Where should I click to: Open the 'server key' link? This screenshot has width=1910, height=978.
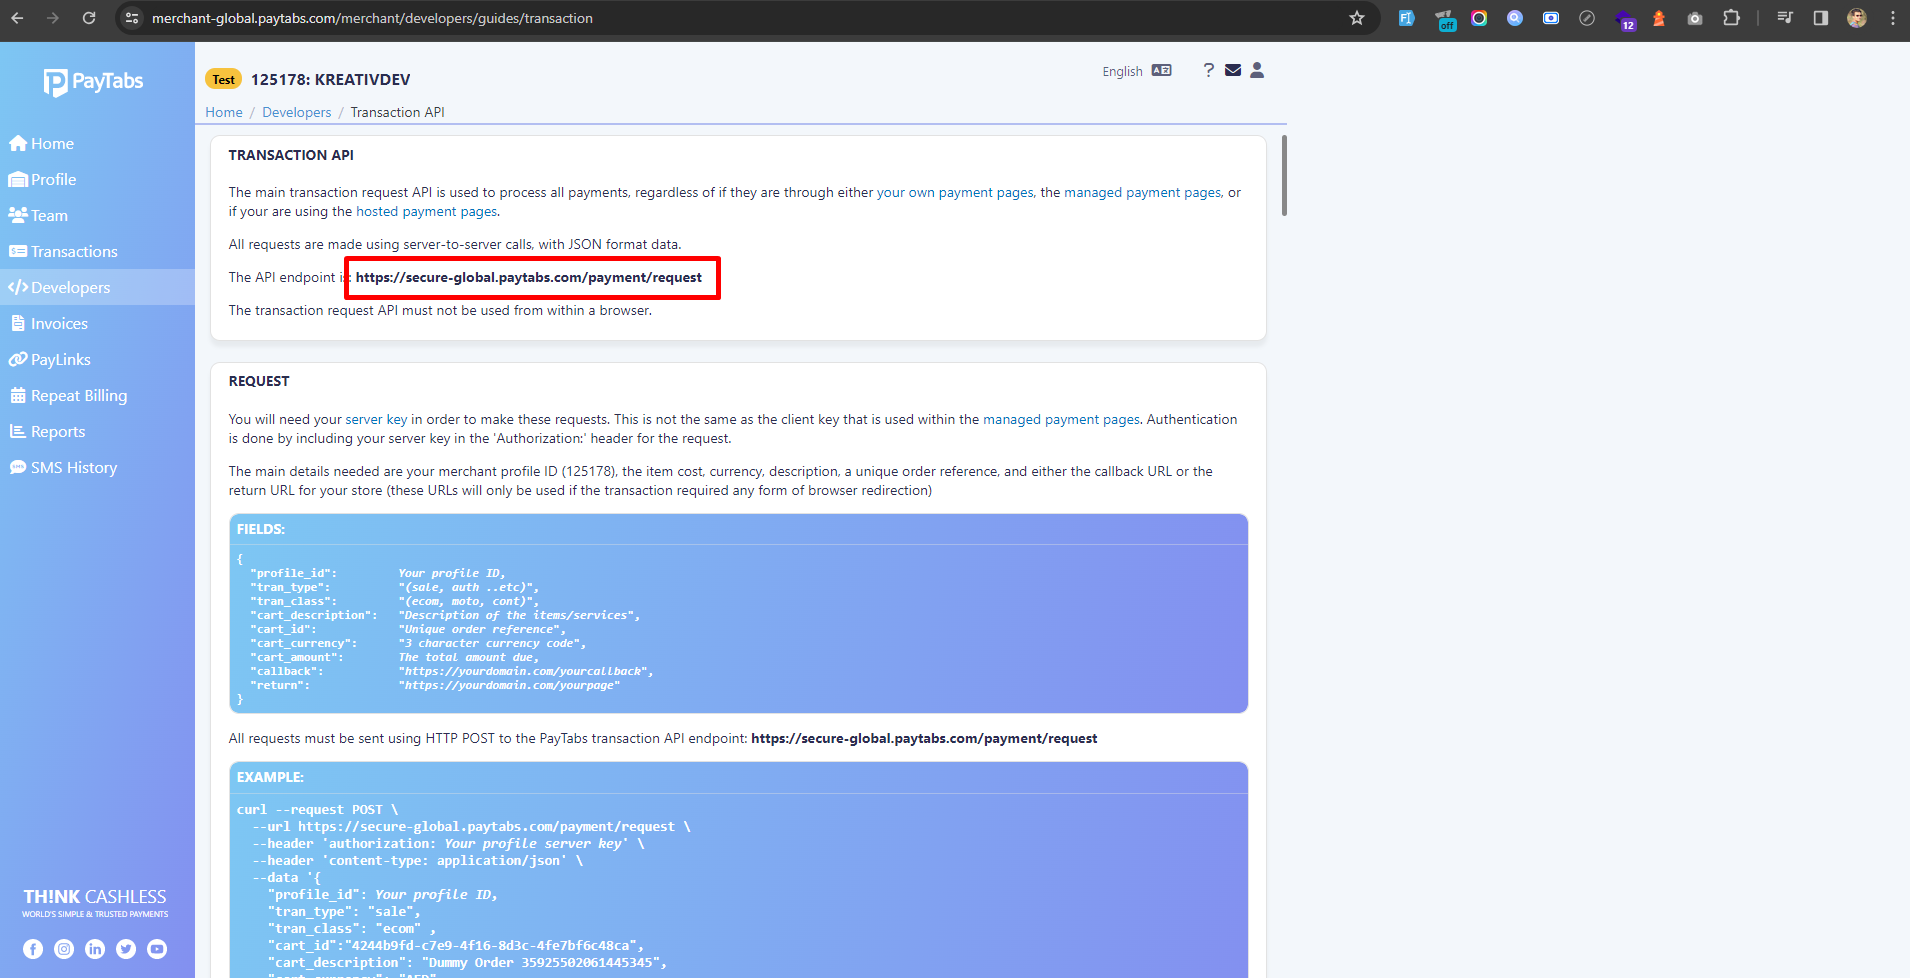coord(376,419)
